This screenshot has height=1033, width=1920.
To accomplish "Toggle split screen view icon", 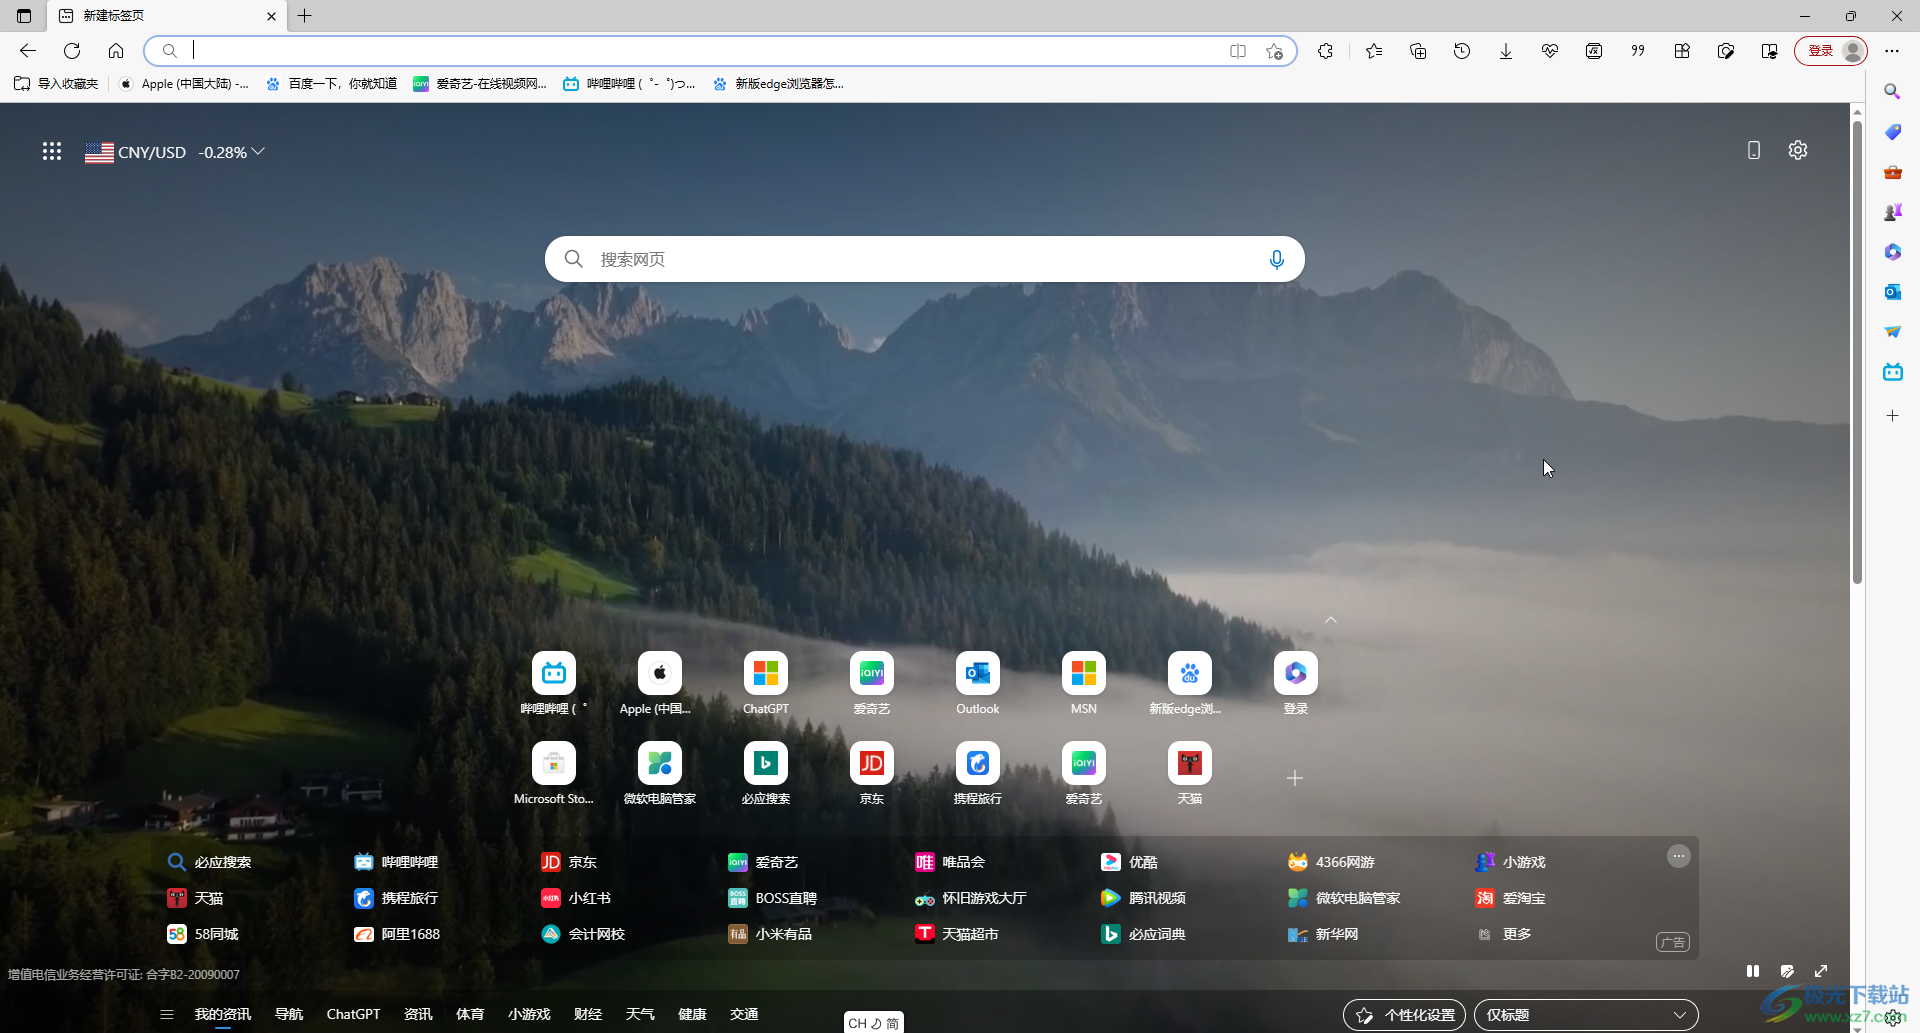I will 1238,51.
